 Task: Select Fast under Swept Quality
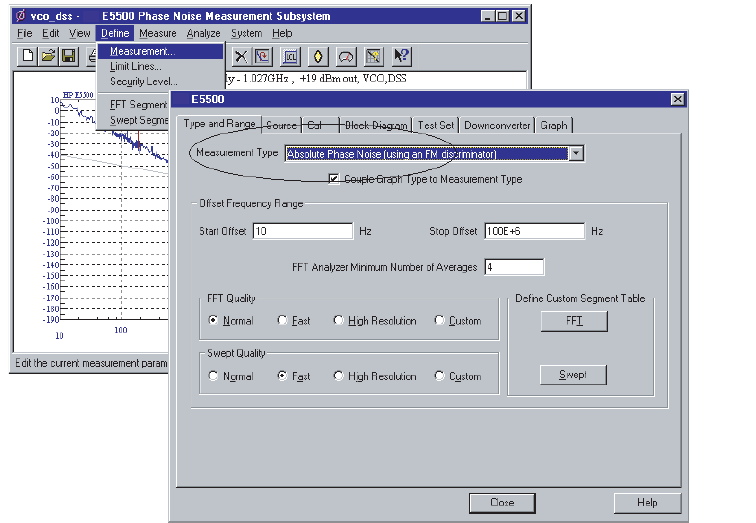[283, 376]
